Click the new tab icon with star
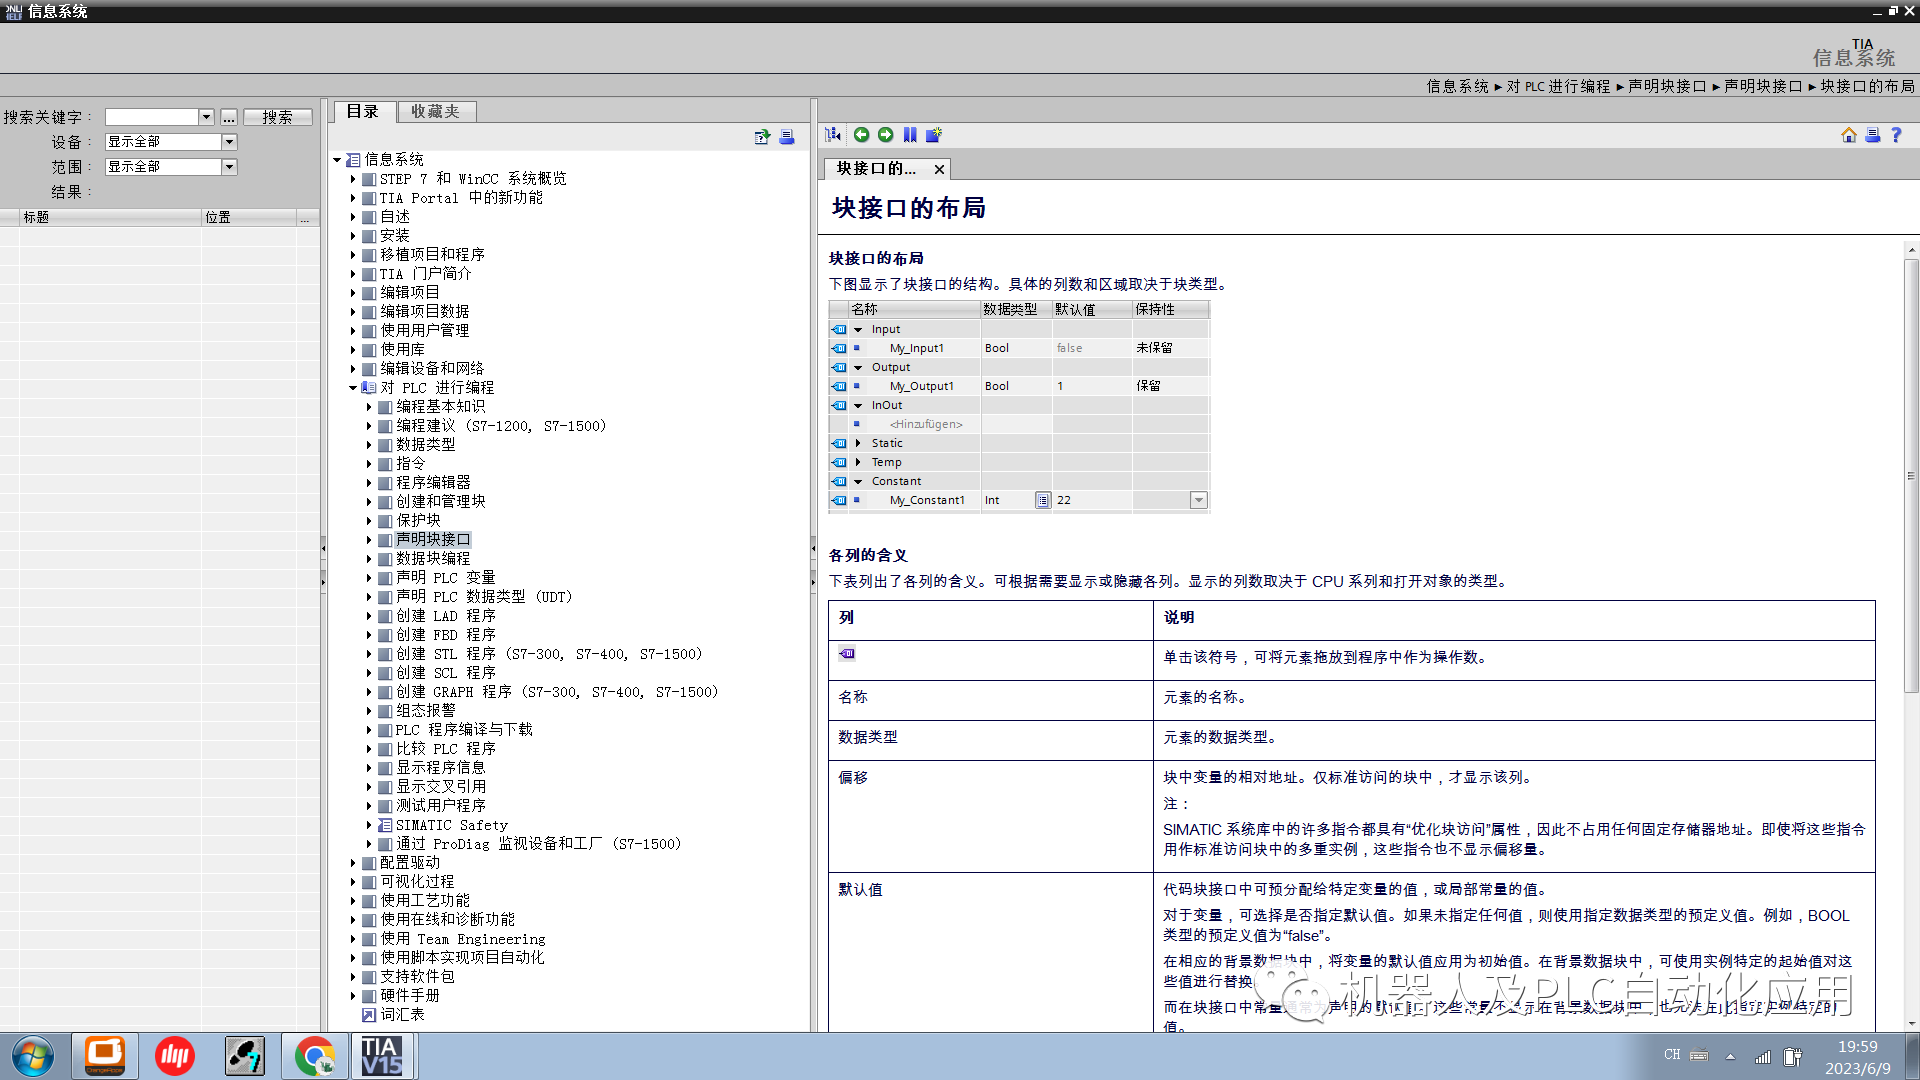The height and width of the screenshot is (1080, 1920). point(934,135)
